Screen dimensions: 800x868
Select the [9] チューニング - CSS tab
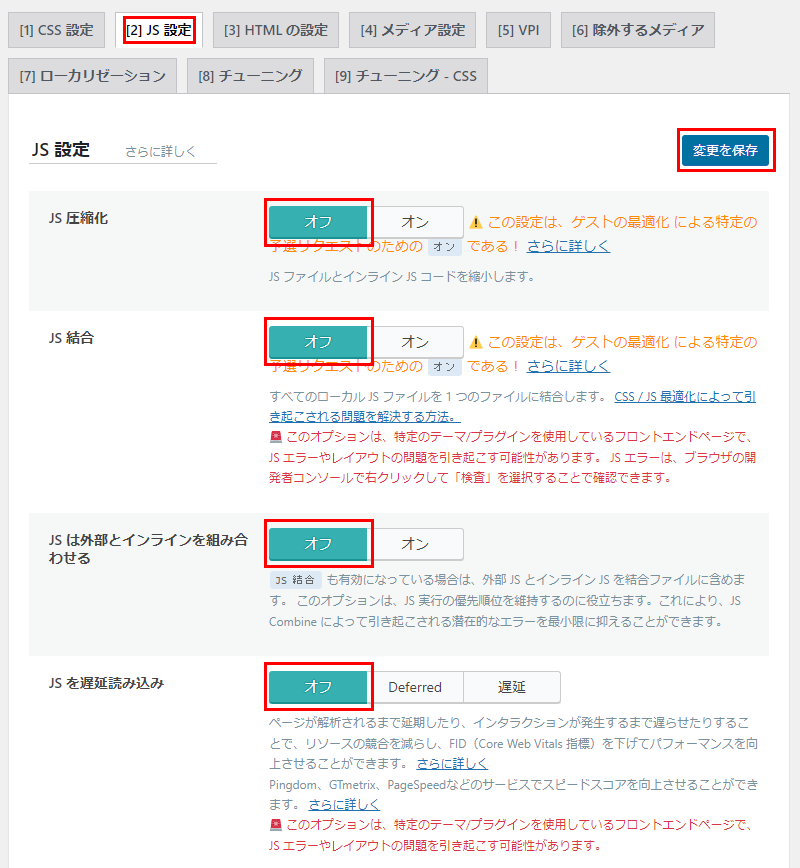coord(405,76)
